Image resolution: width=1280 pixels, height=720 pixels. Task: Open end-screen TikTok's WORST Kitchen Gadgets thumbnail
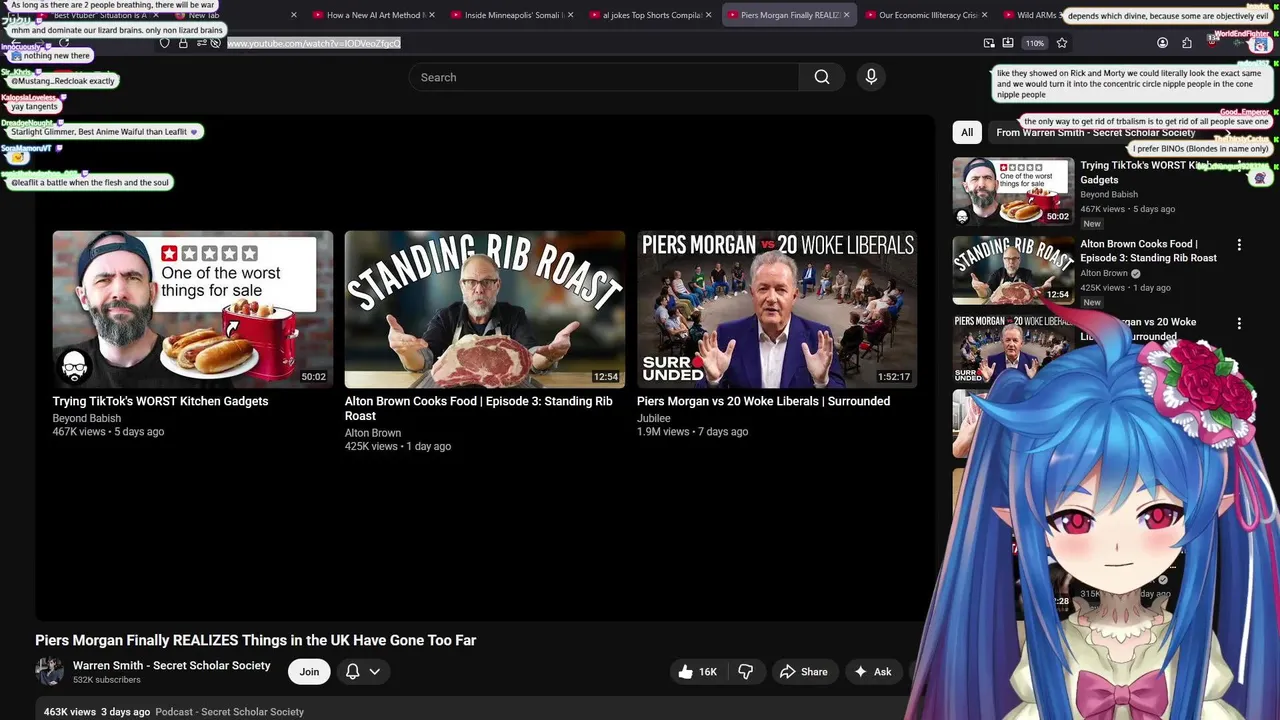click(x=193, y=309)
